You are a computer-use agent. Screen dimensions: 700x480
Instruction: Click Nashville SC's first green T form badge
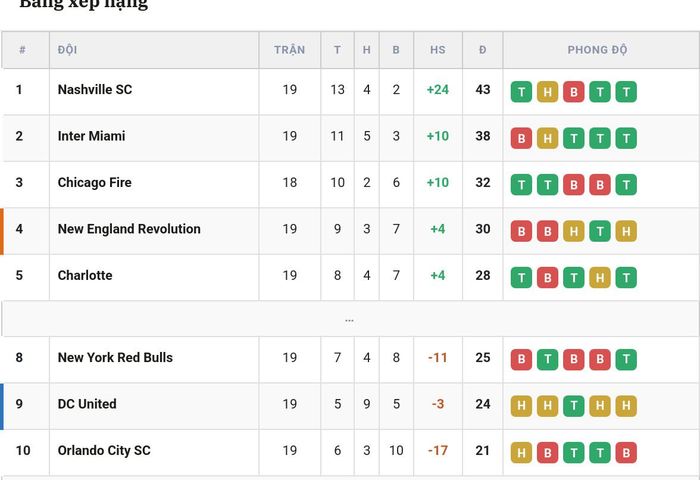click(x=521, y=92)
